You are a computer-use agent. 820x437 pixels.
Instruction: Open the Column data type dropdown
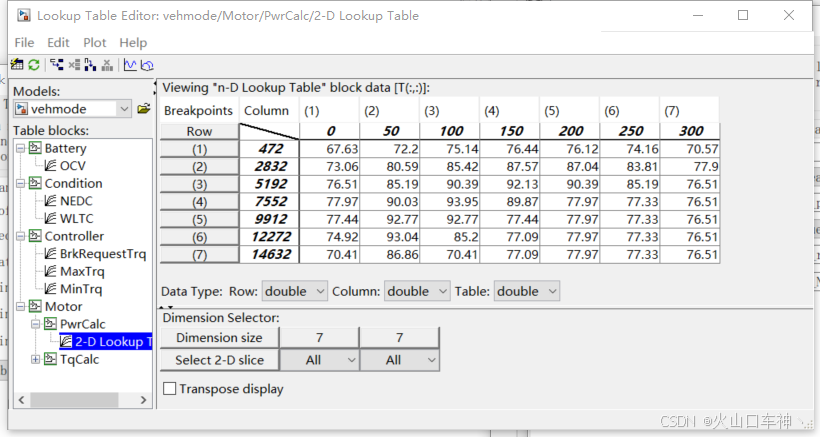[417, 291]
